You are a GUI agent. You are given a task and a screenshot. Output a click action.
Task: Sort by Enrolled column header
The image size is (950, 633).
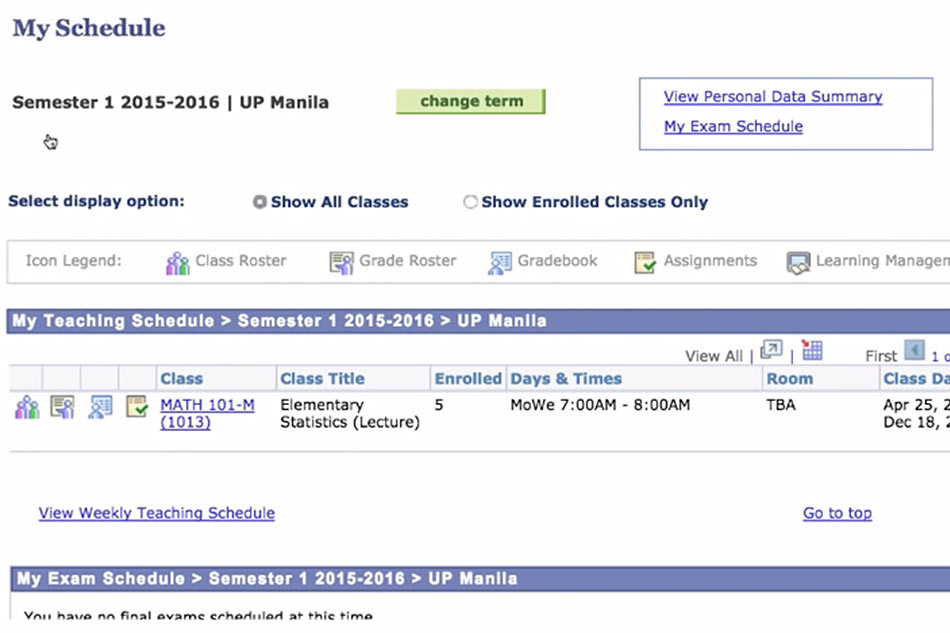point(467,379)
